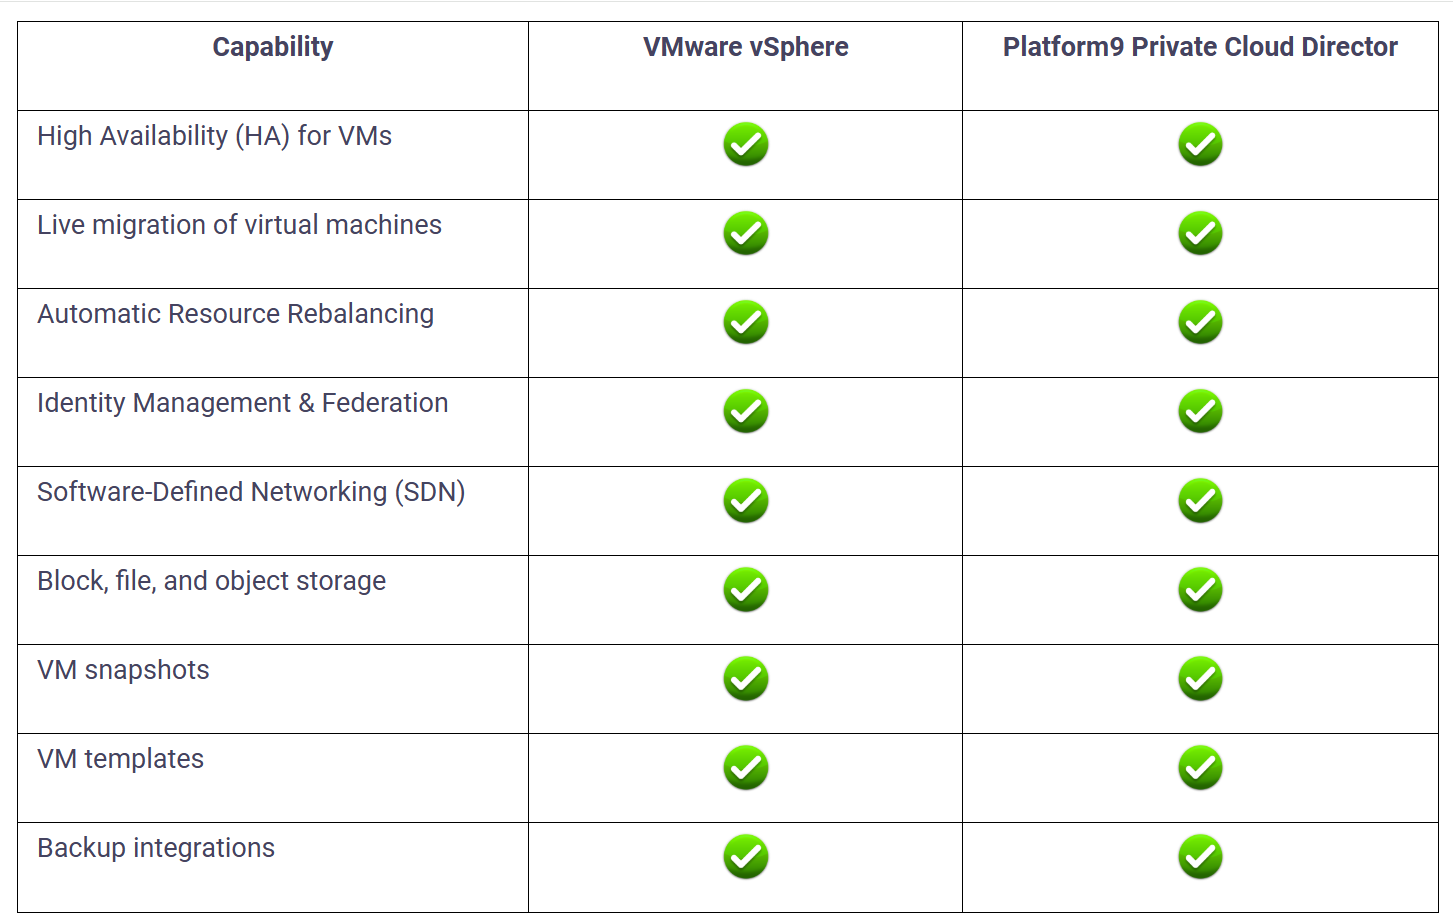Click the VMware vSphere column header

(x=745, y=47)
